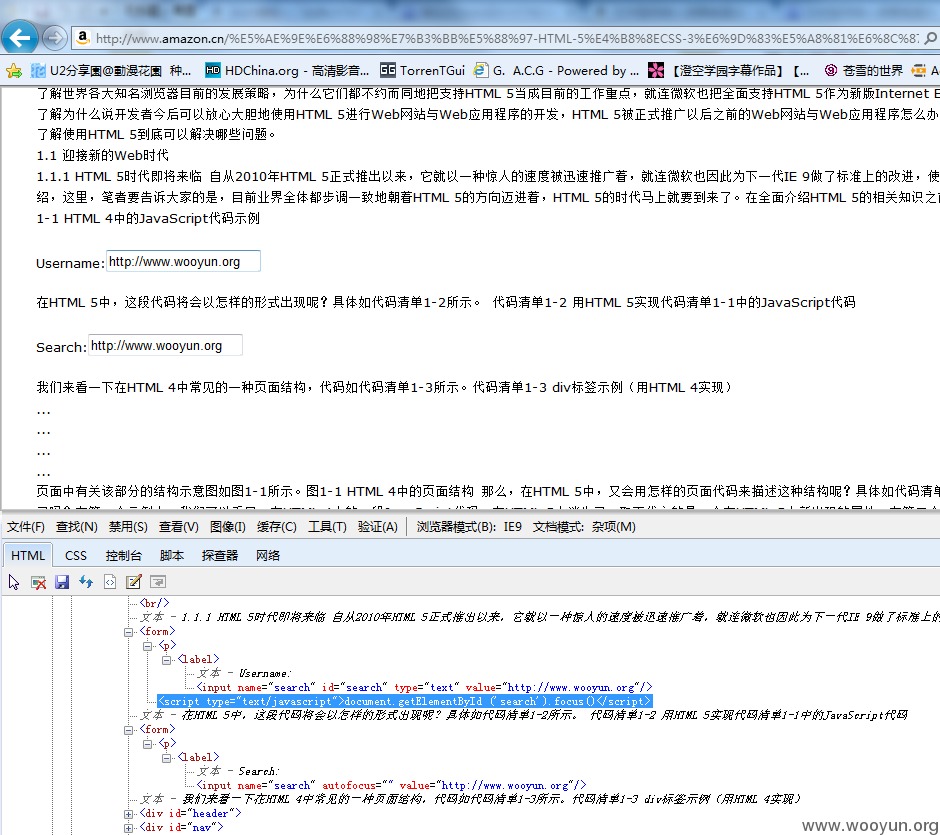Switch to the CSS tab
The image size is (940, 835).
pos(76,556)
